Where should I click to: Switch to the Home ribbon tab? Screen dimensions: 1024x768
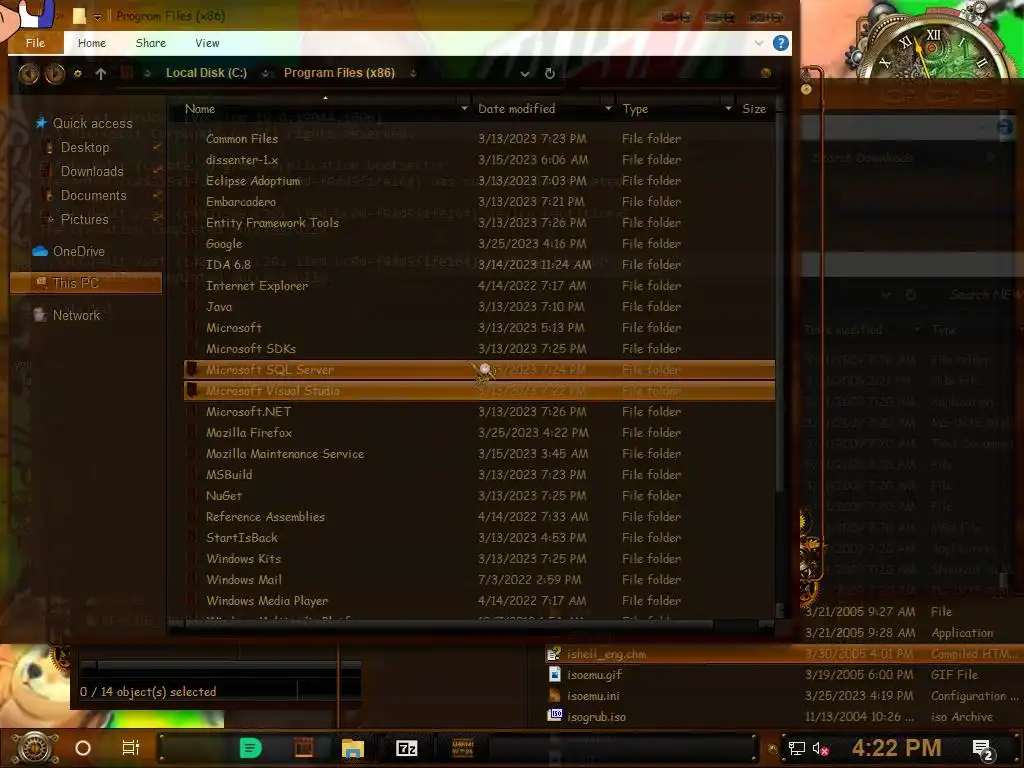point(91,43)
